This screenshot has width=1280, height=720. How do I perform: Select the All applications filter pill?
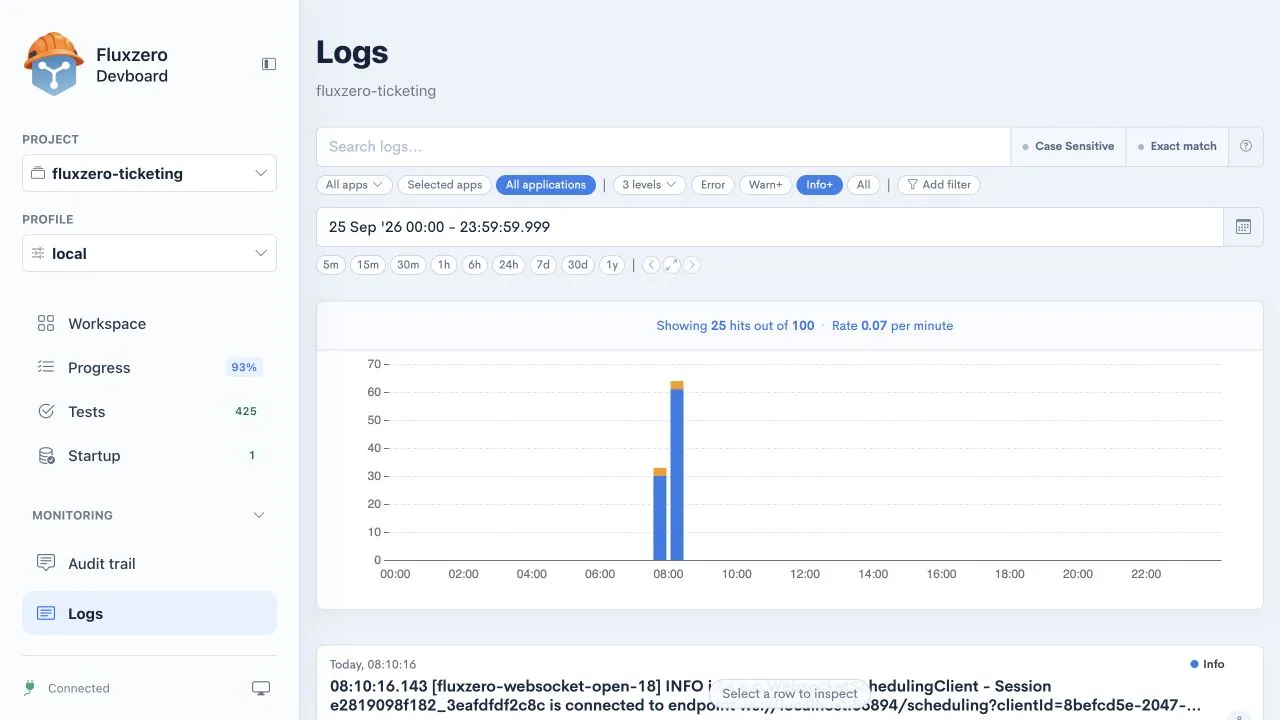tap(546, 185)
